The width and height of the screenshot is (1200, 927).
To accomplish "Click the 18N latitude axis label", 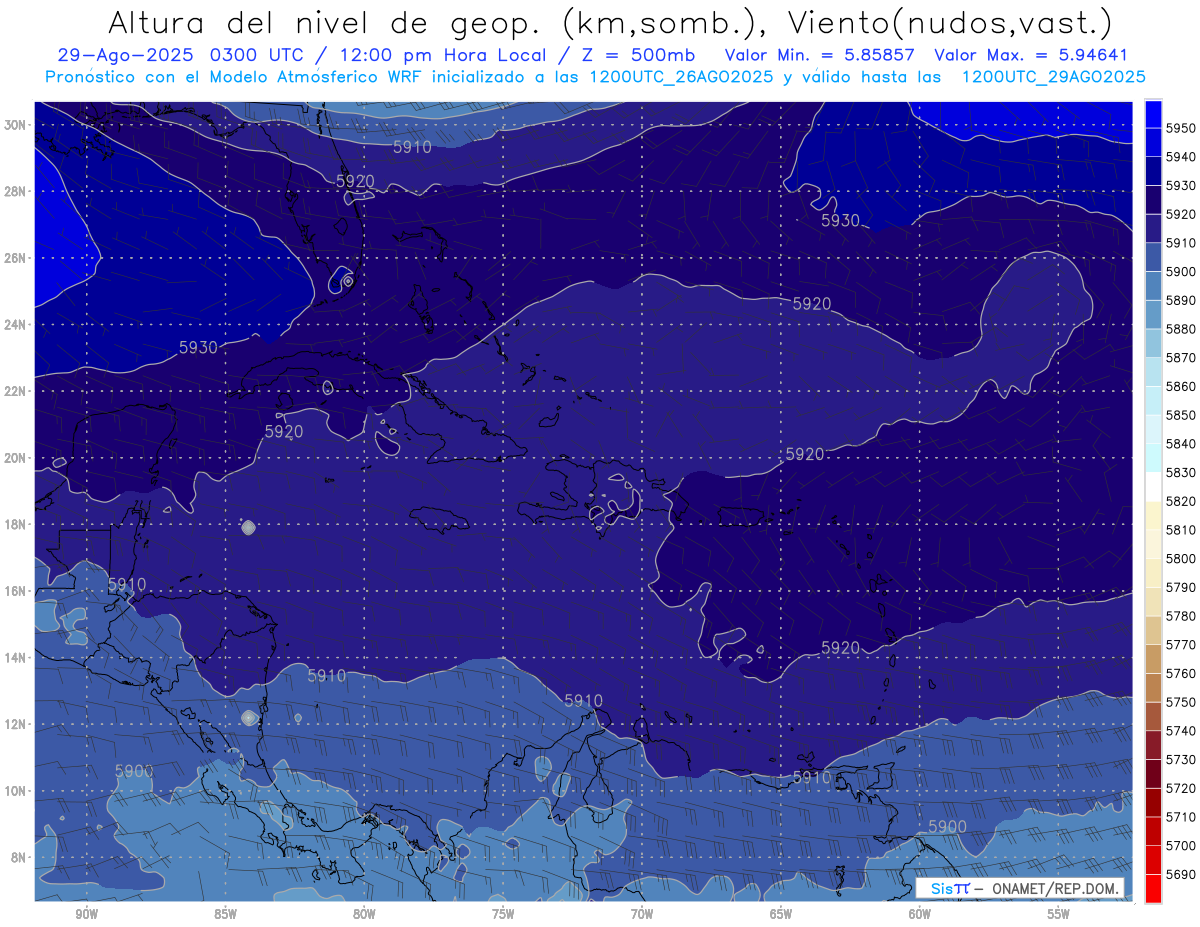I will [x=15, y=524].
